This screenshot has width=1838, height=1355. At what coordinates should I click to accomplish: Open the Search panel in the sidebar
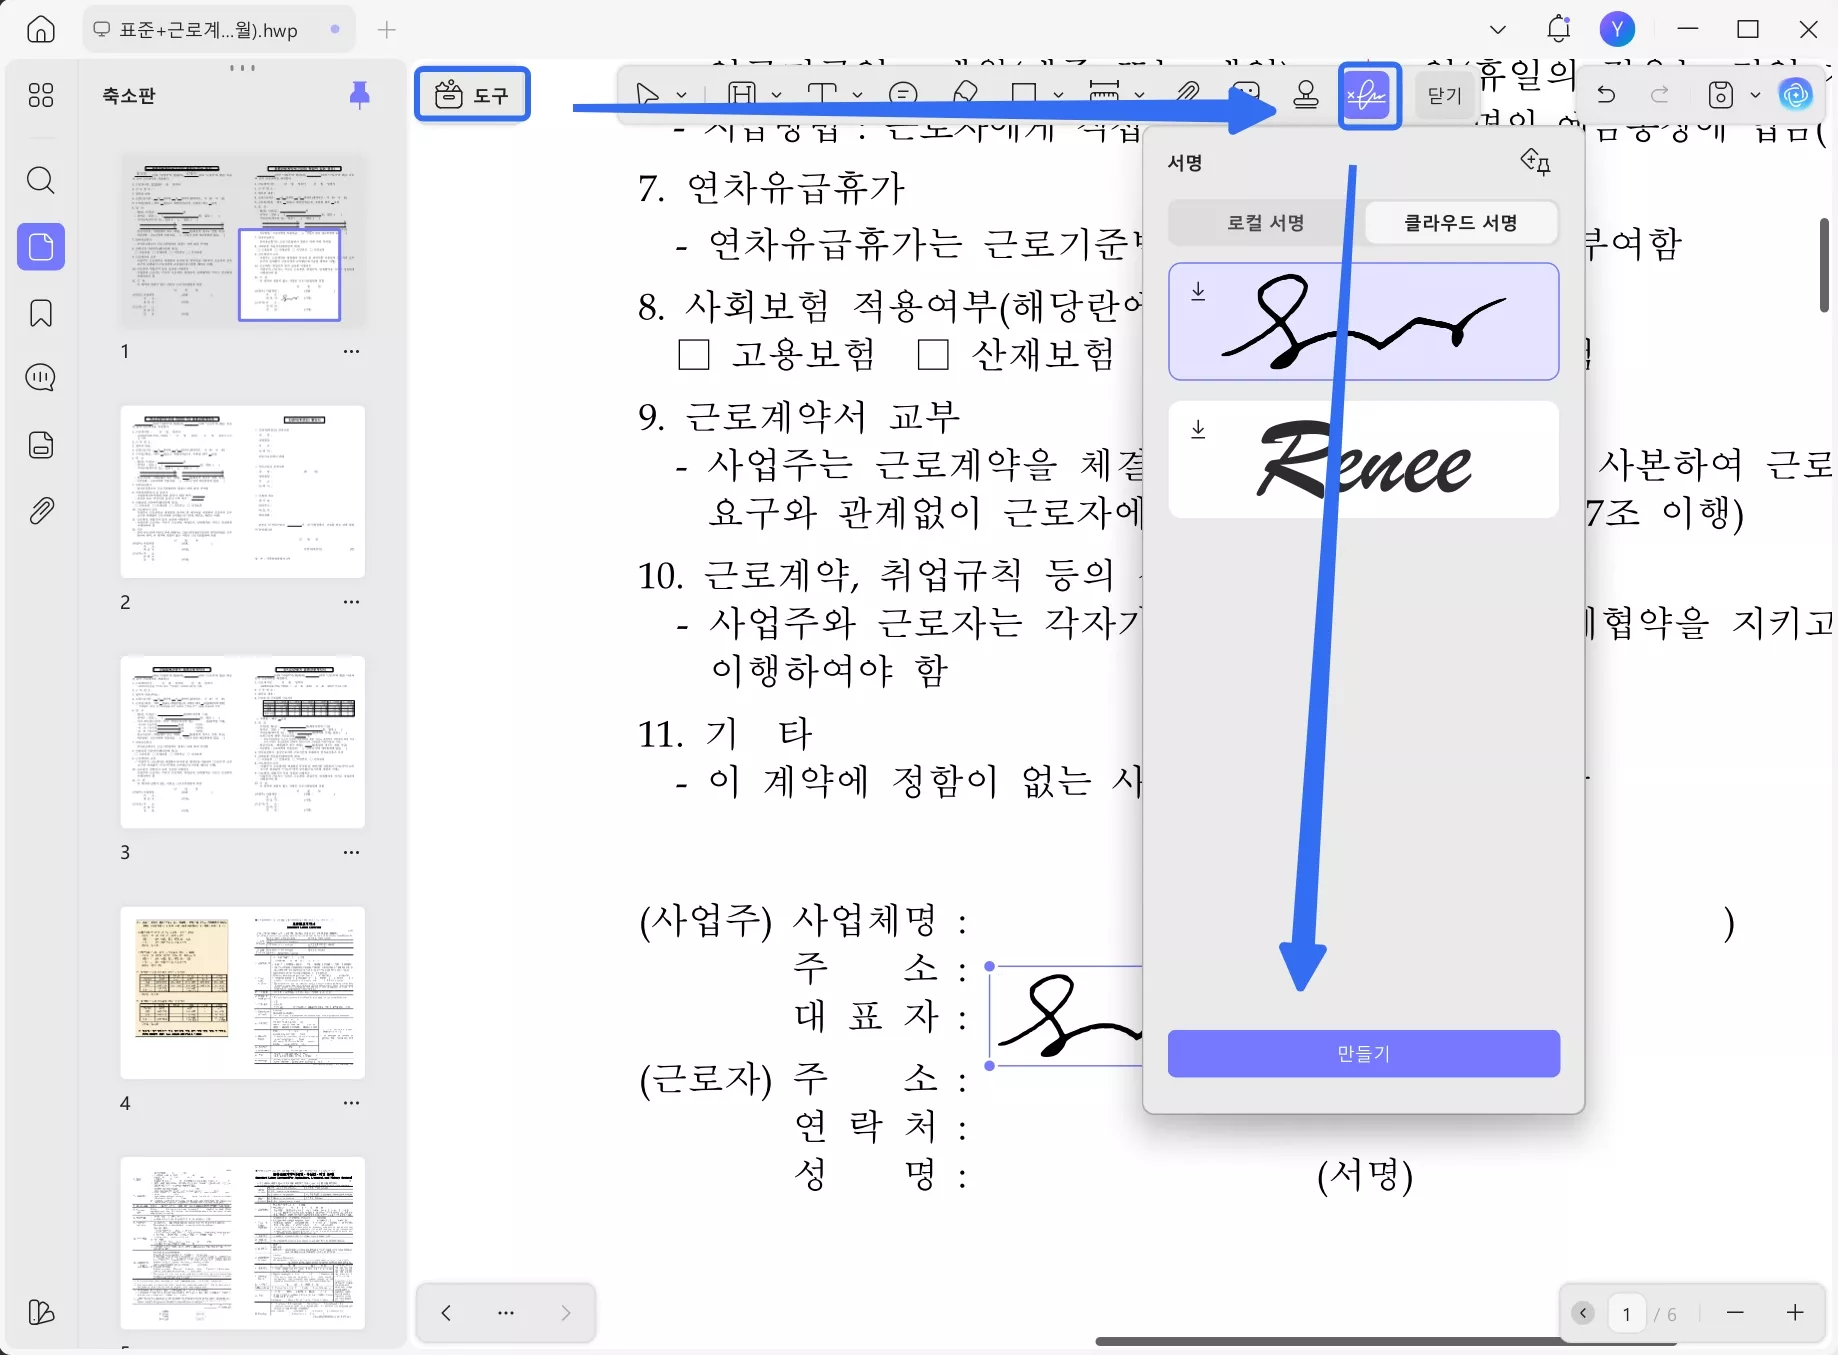point(41,180)
